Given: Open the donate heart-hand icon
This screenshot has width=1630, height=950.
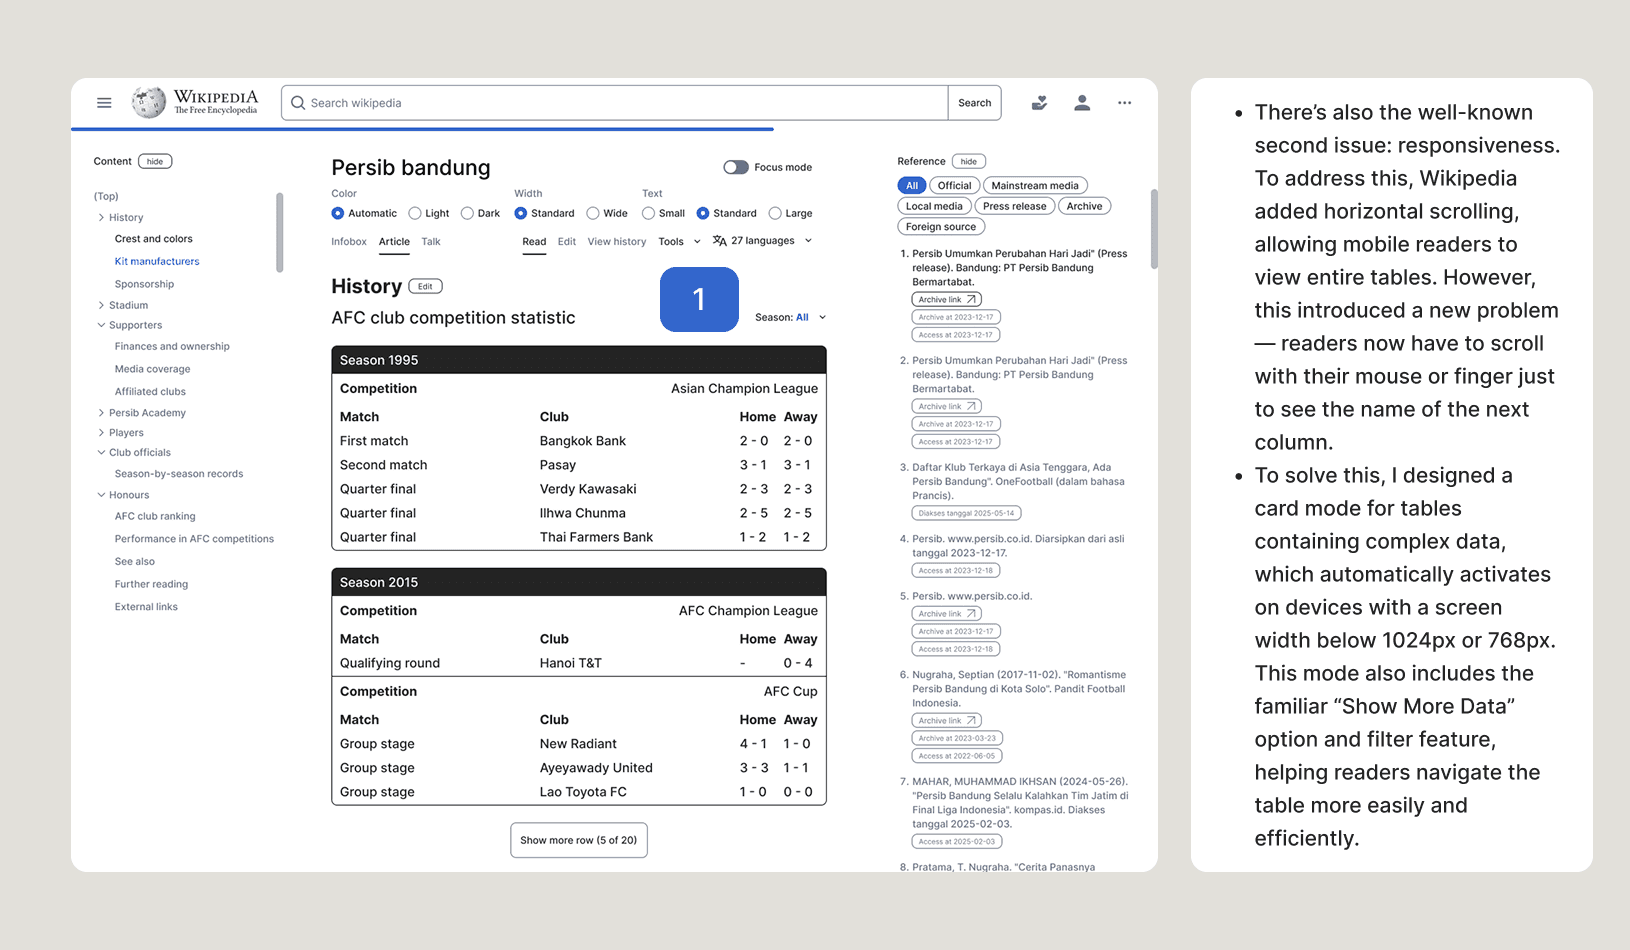Looking at the screenshot, I should (x=1040, y=103).
